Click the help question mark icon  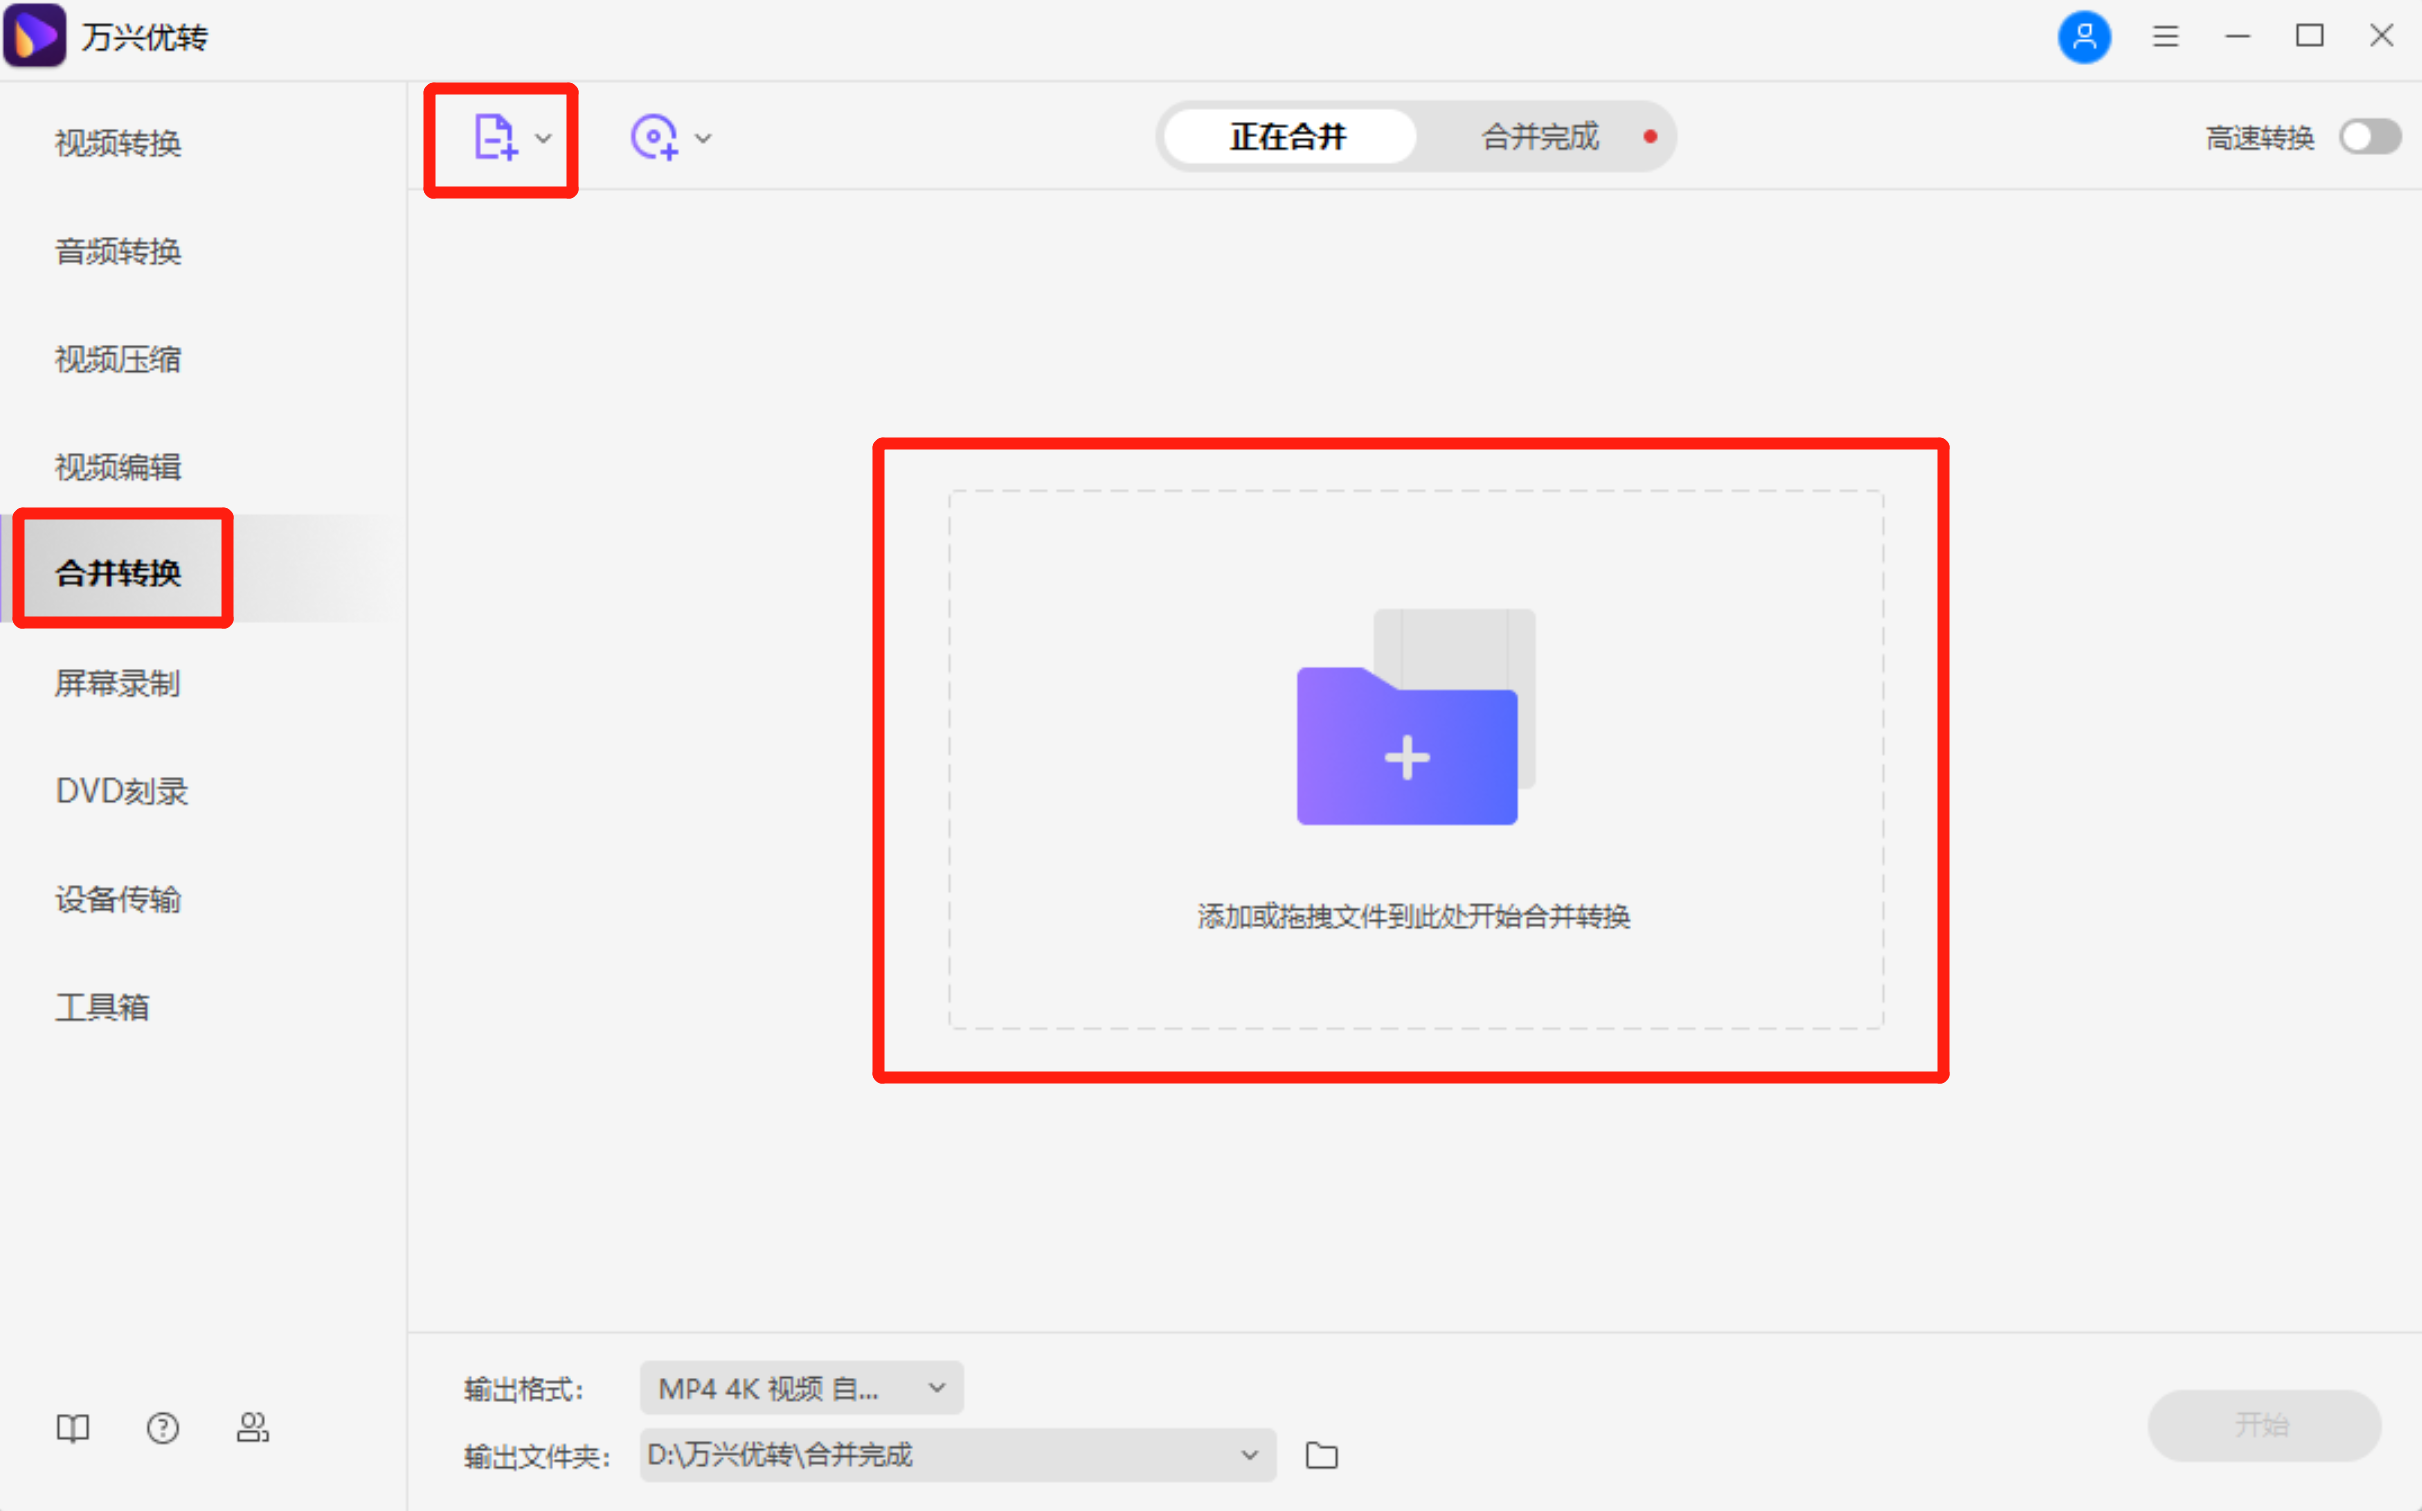pyautogui.click(x=162, y=1428)
